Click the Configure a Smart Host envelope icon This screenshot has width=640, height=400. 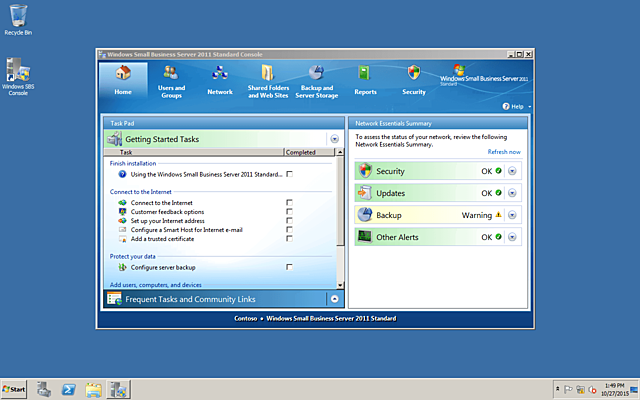coord(122,229)
